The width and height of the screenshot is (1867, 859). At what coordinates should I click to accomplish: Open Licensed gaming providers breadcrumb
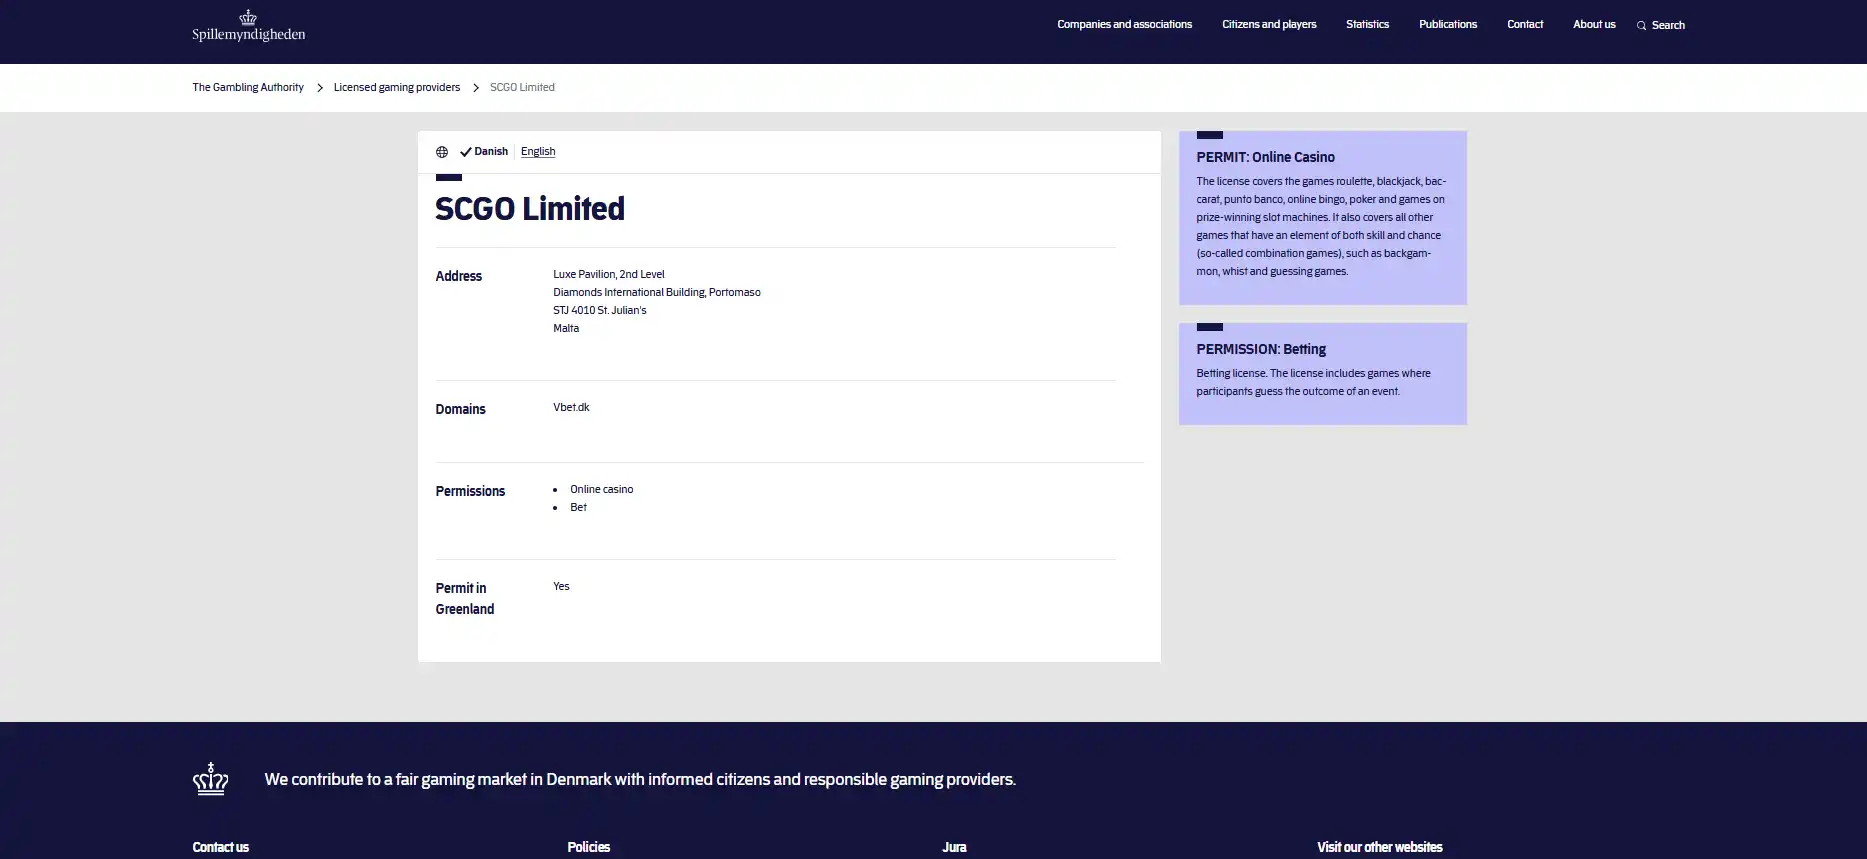pos(397,87)
